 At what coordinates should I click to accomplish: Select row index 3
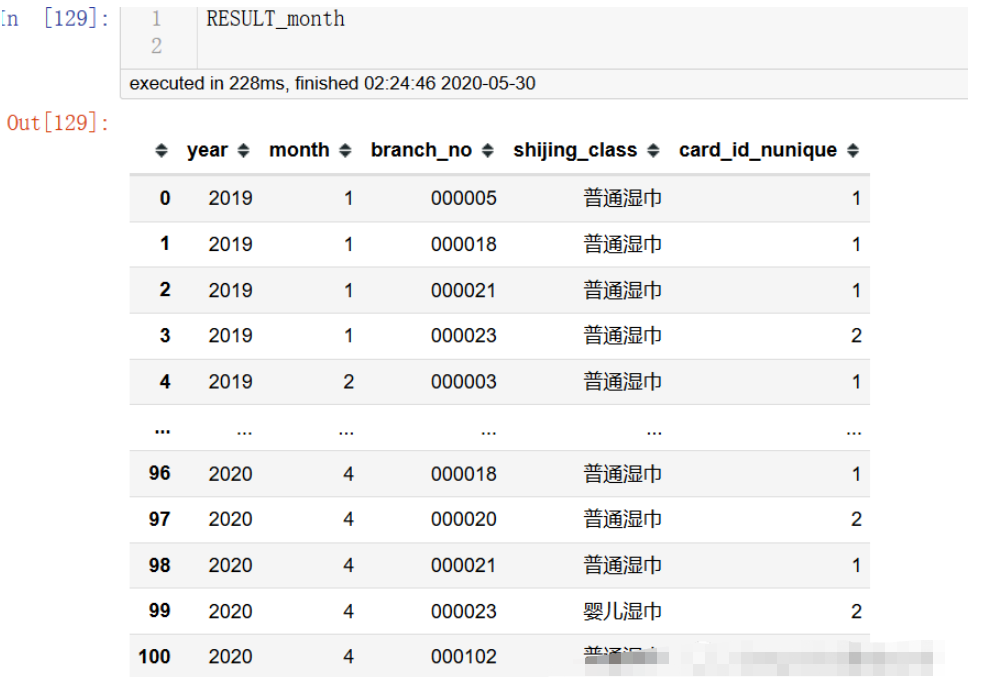(x=165, y=336)
